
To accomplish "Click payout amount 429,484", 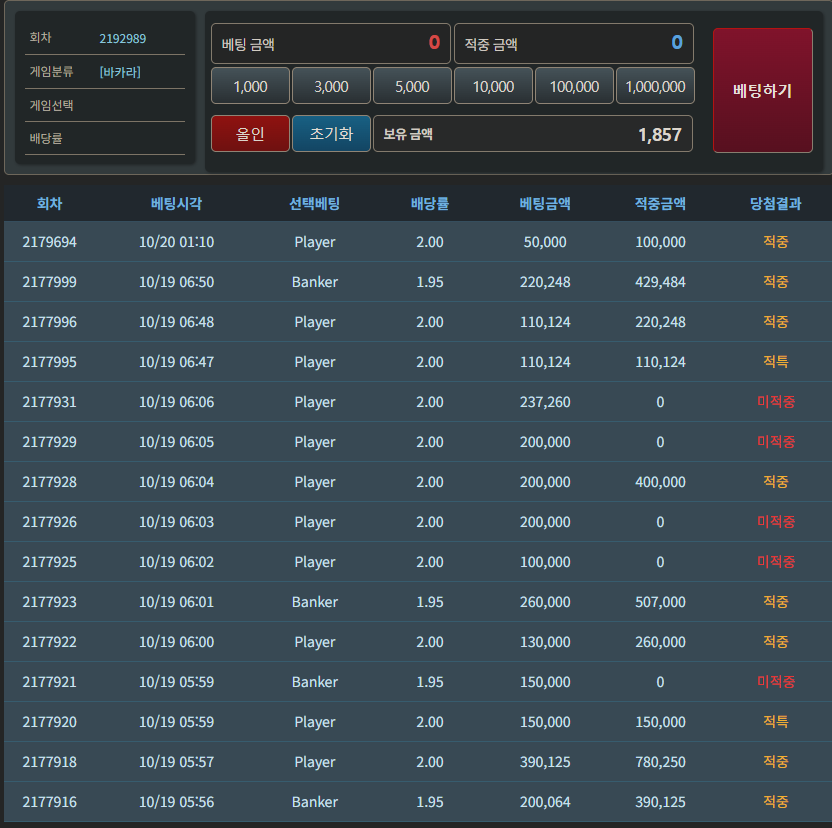I will 660,282.
